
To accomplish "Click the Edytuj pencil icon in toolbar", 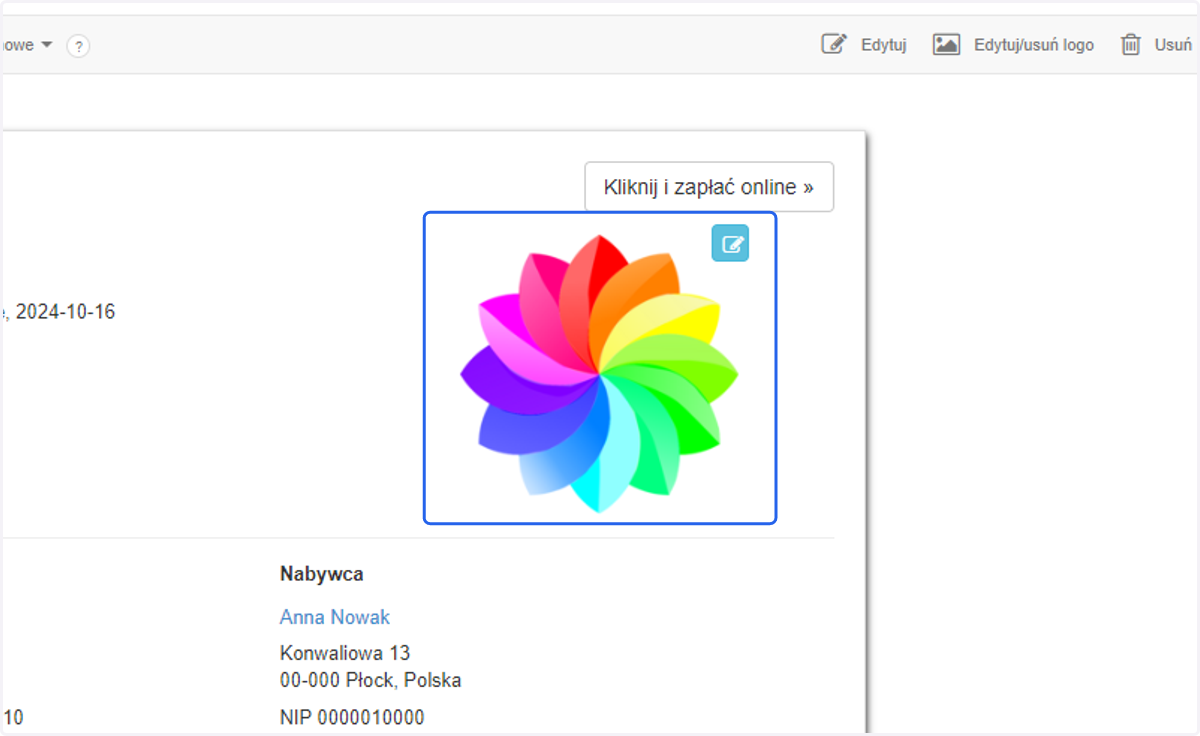I will click(x=834, y=44).
